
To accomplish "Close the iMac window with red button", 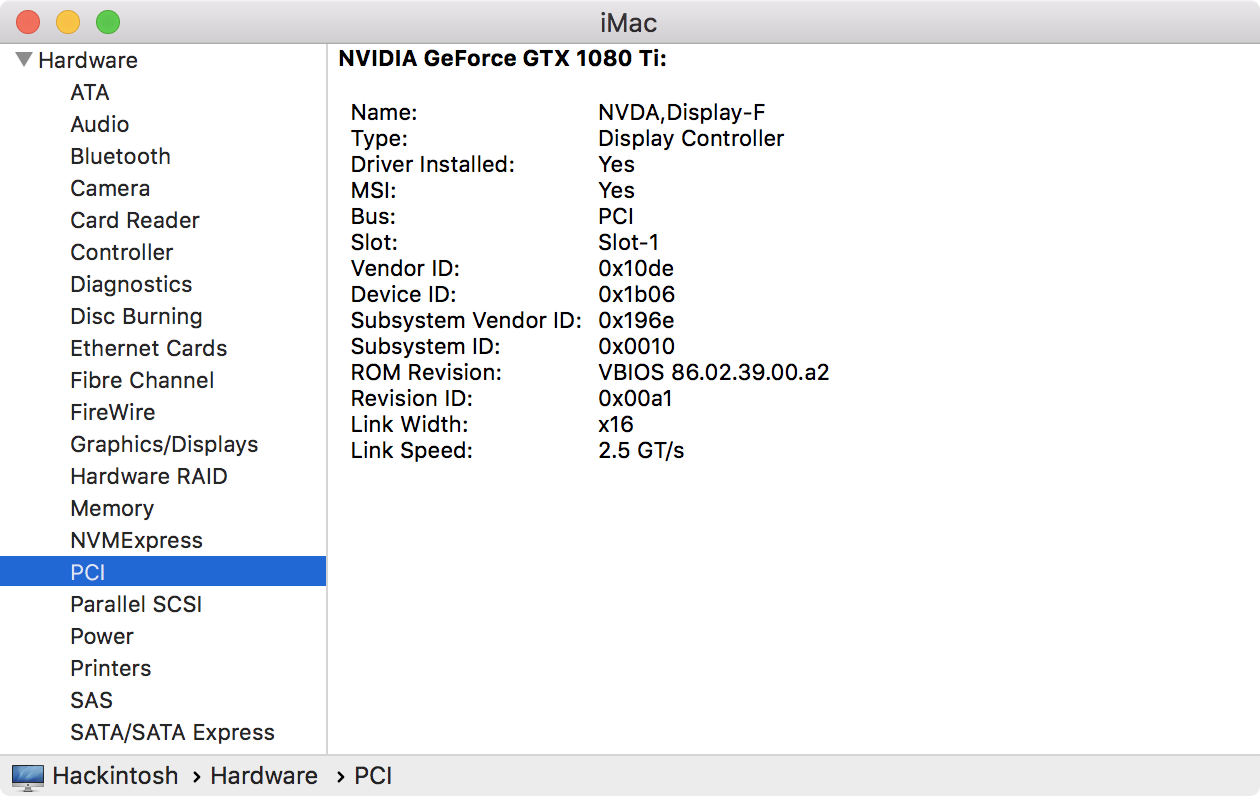I will point(28,22).
